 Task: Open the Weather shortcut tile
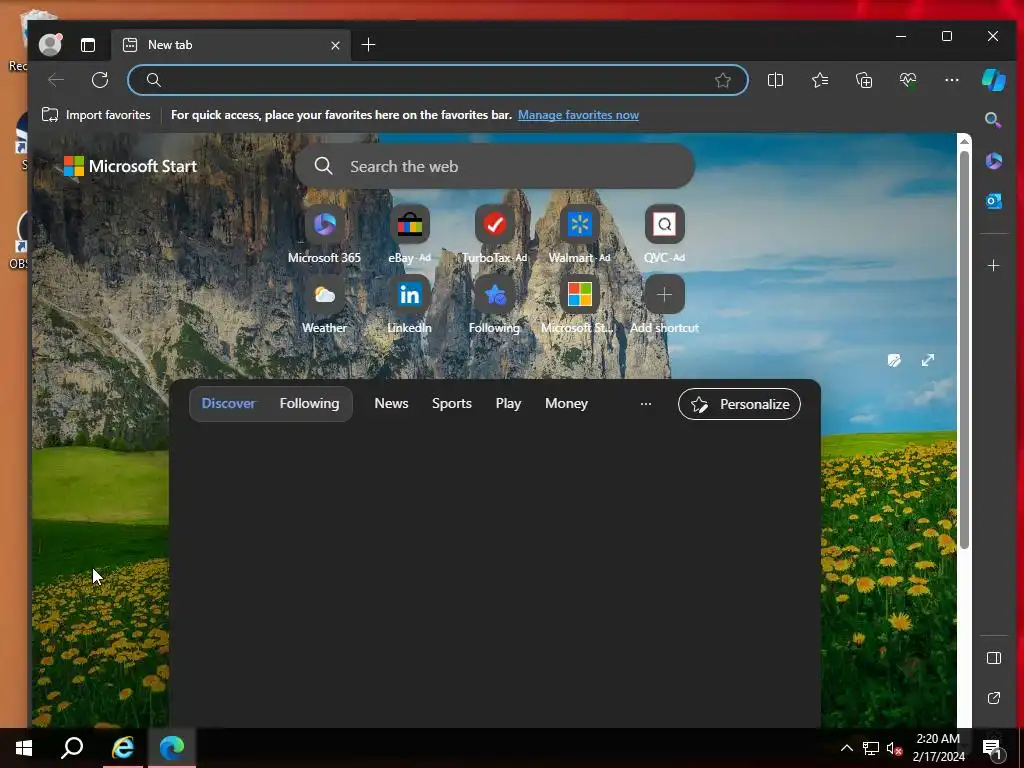325,304
